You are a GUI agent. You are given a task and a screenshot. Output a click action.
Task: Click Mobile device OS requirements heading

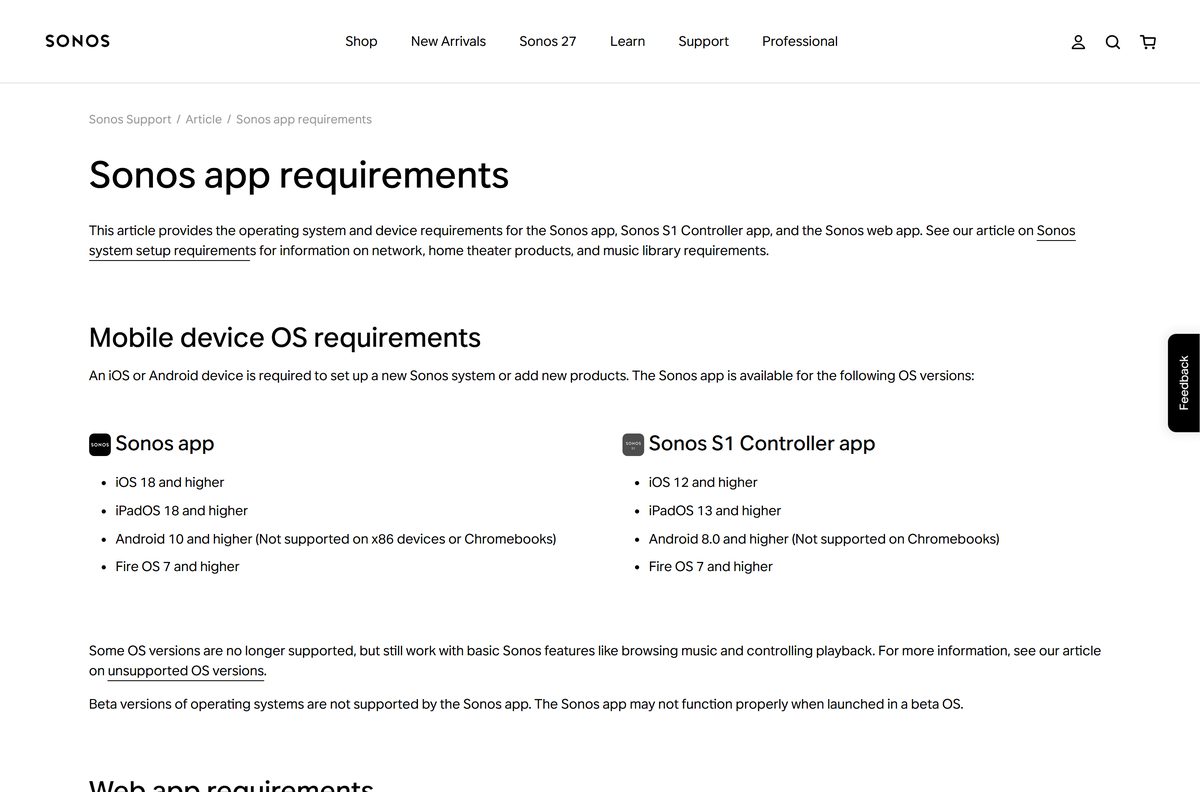(285, 338)
